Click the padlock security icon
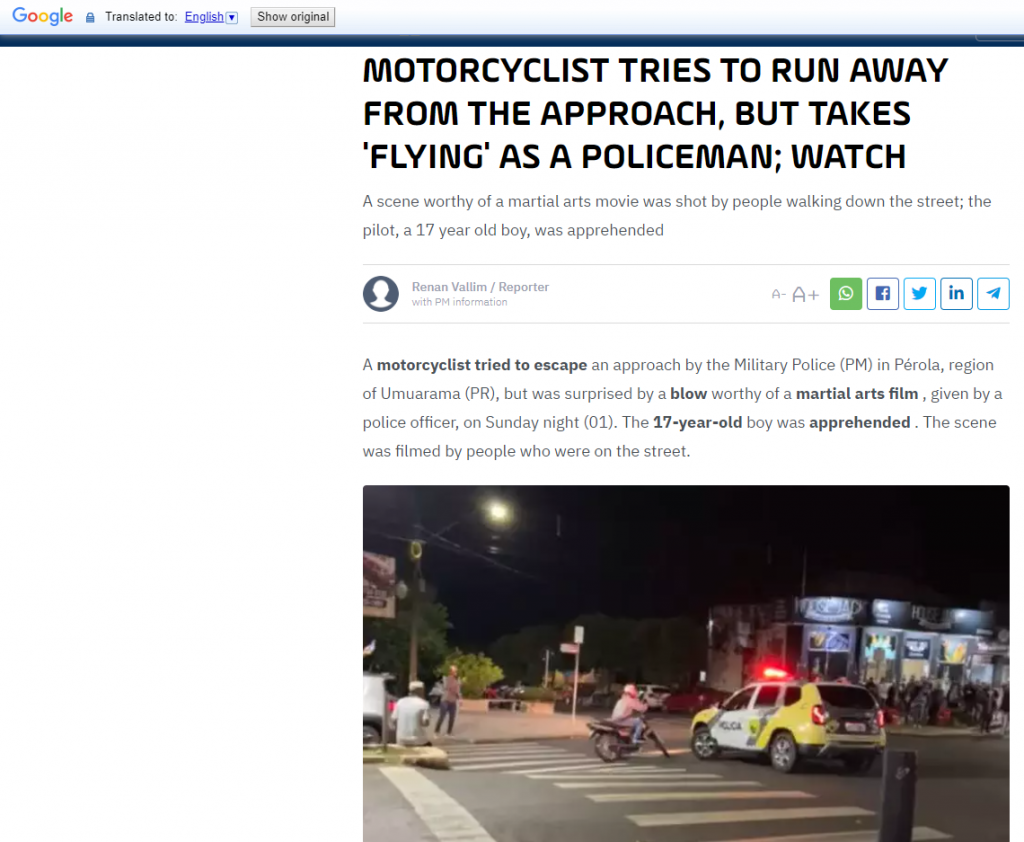 pyautogui.click(x=90, y=18)
